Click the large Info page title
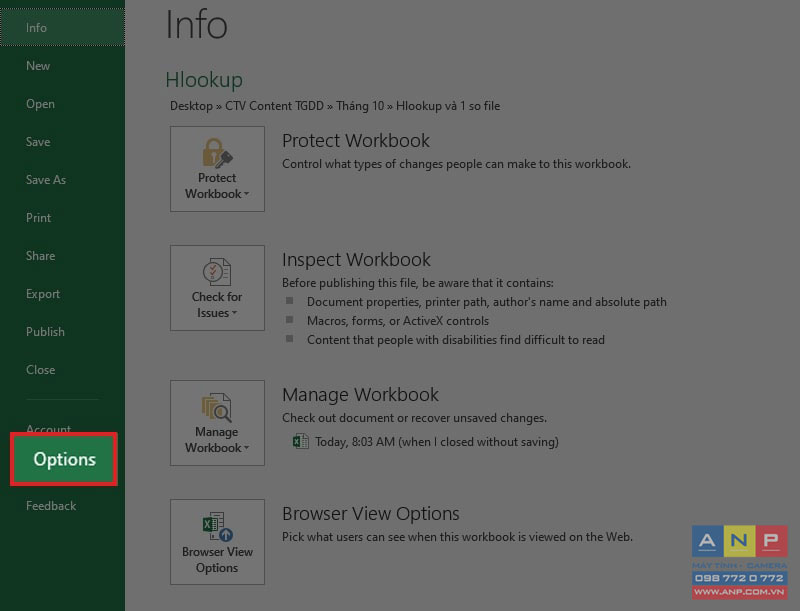 [x=196, y=24]
